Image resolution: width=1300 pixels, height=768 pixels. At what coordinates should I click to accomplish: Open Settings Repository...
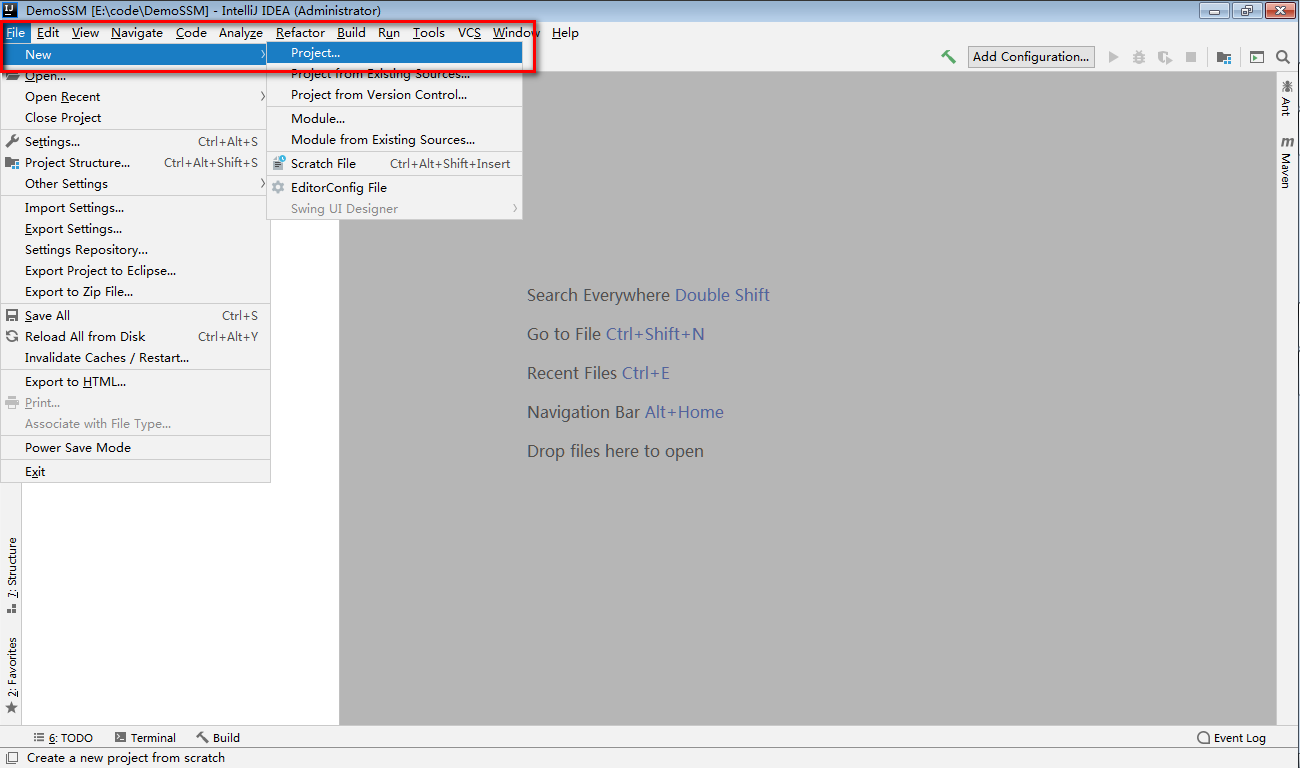click(x=135, y=250)
